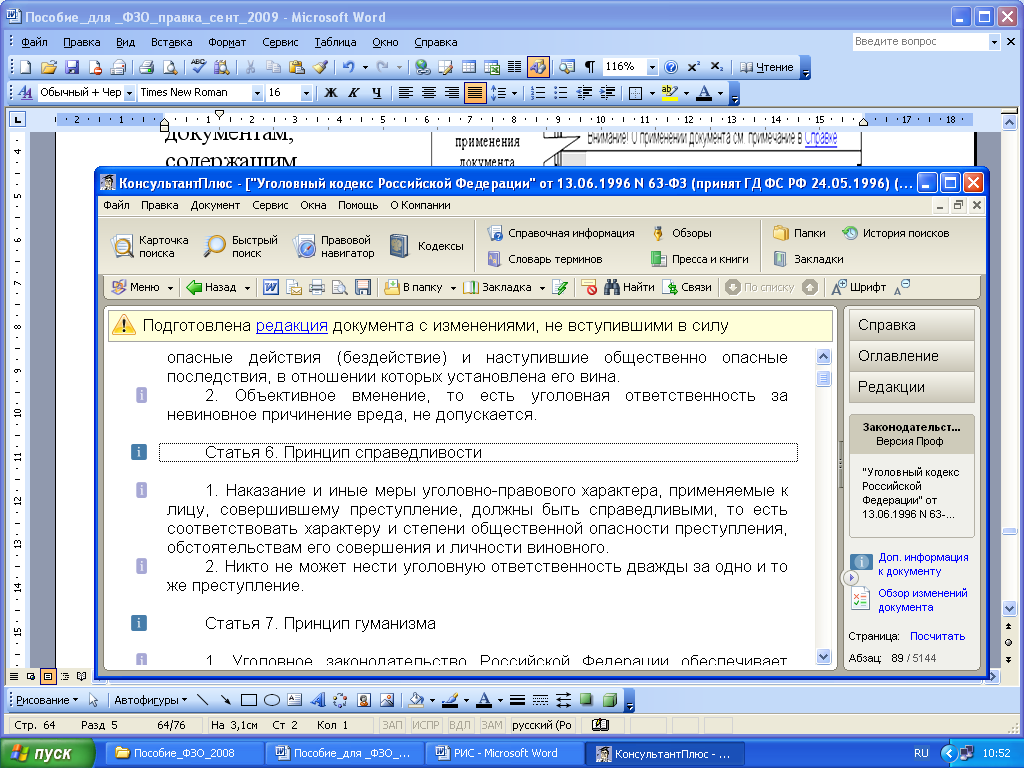This screenshot has width=1024, height=768.
Task: Click Word's Save icon
Action: pos(72,67)
